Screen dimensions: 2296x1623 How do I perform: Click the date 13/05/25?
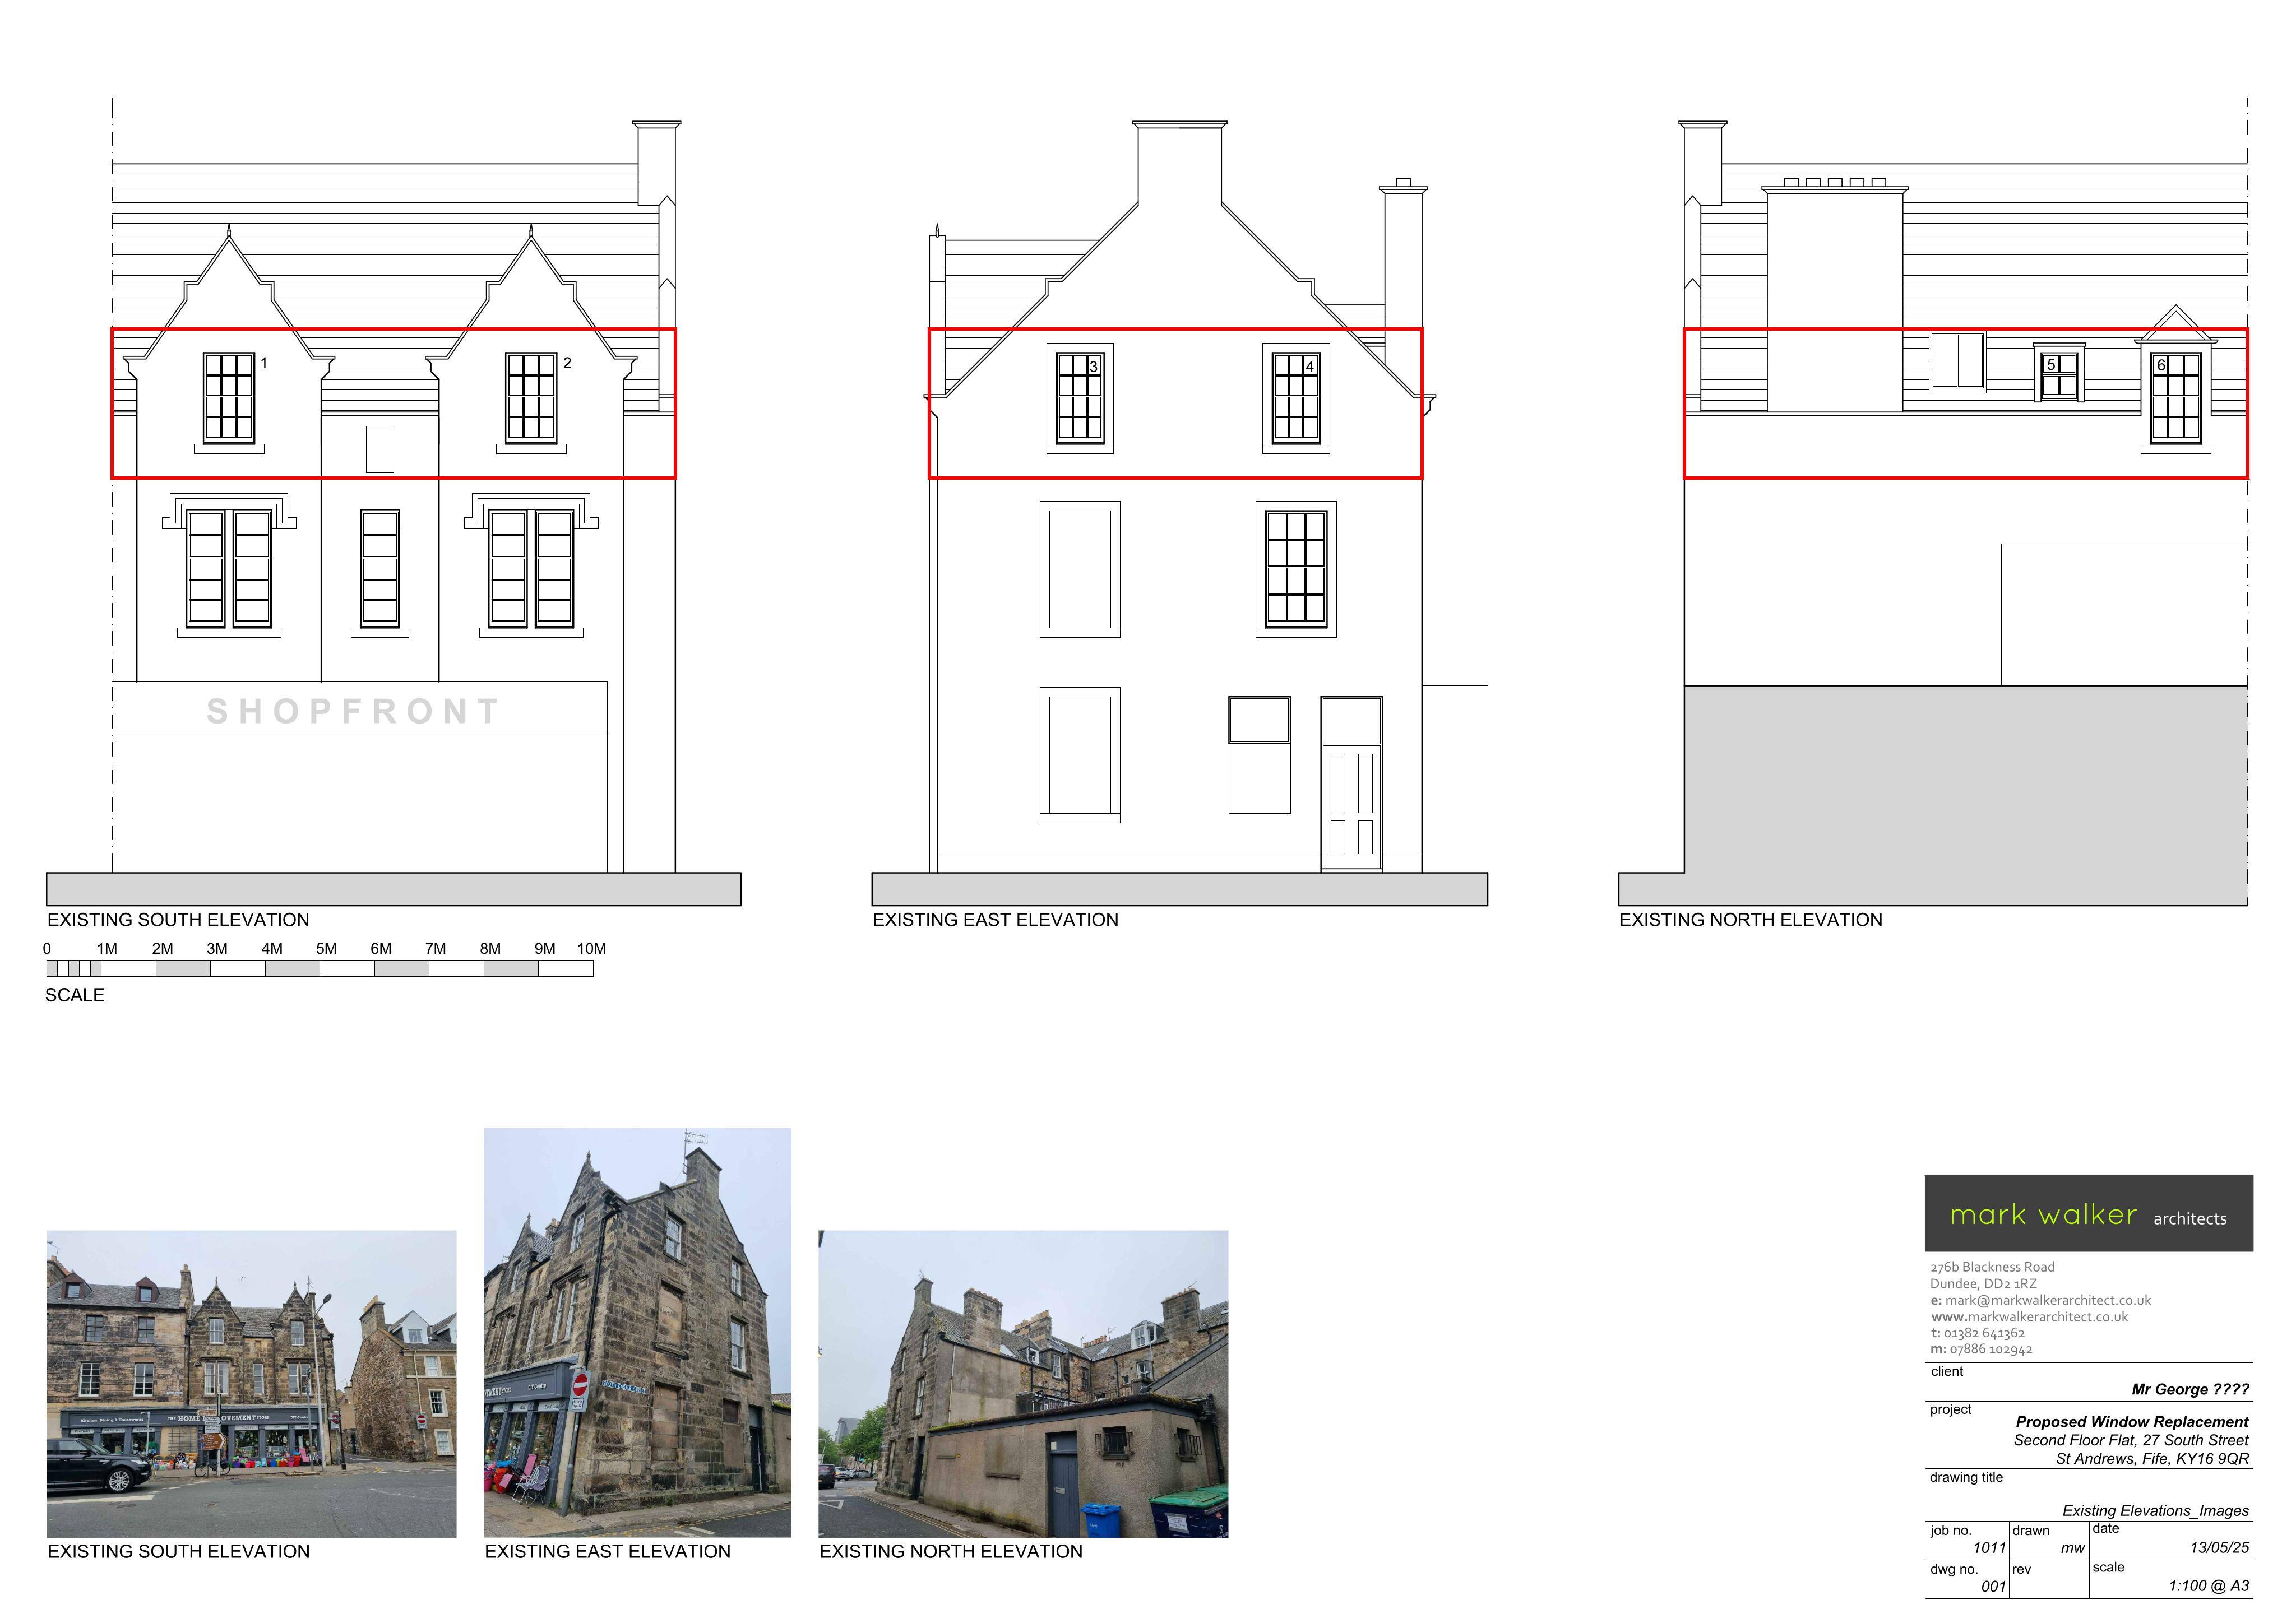pos(2219,1548)
